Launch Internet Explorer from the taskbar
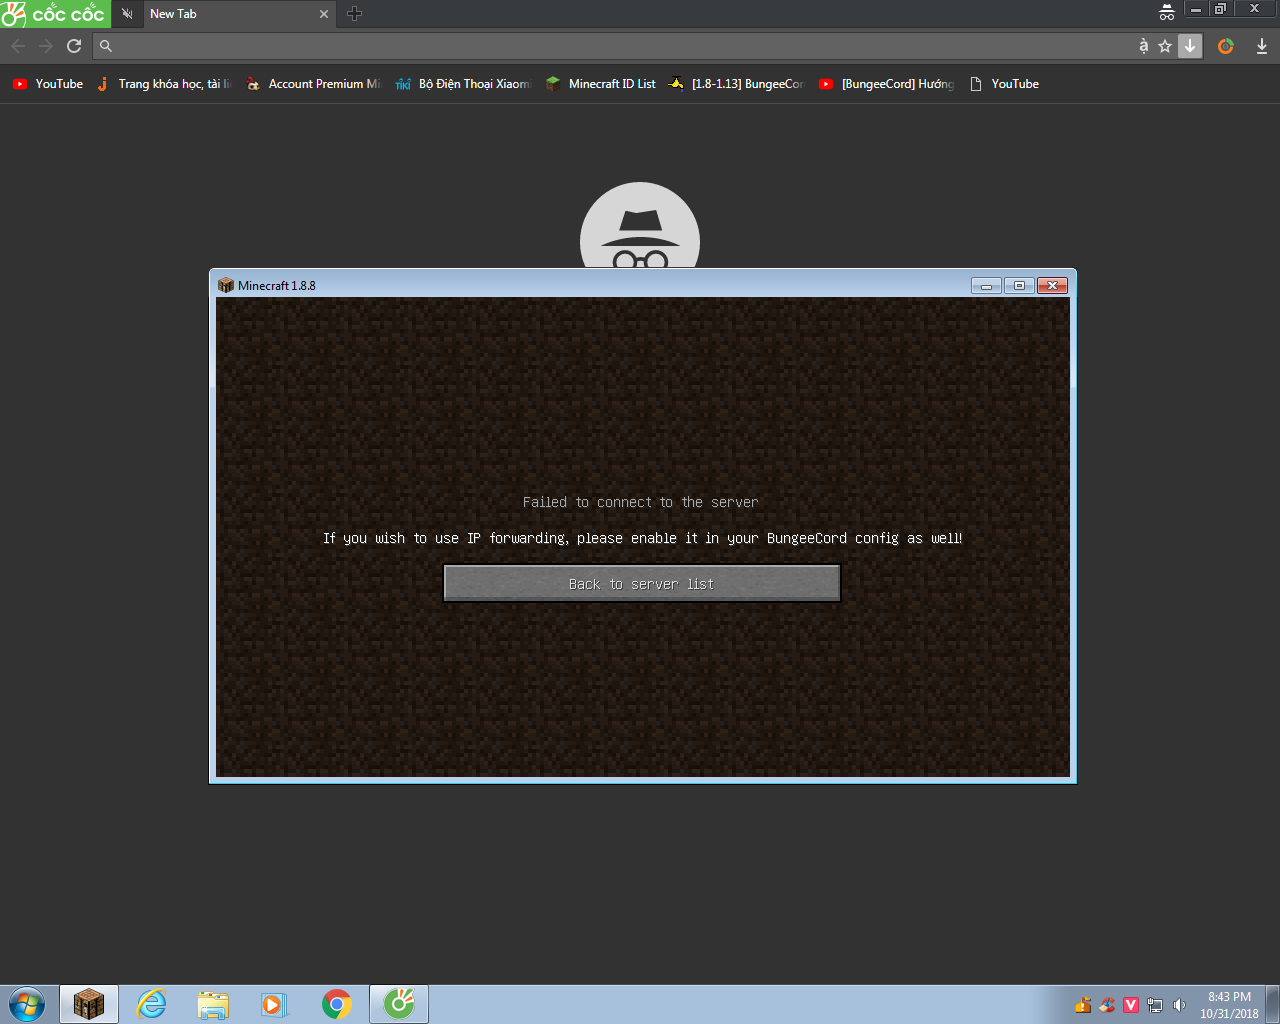Screen dimensions: 1280x1024 pos(152,1004)
